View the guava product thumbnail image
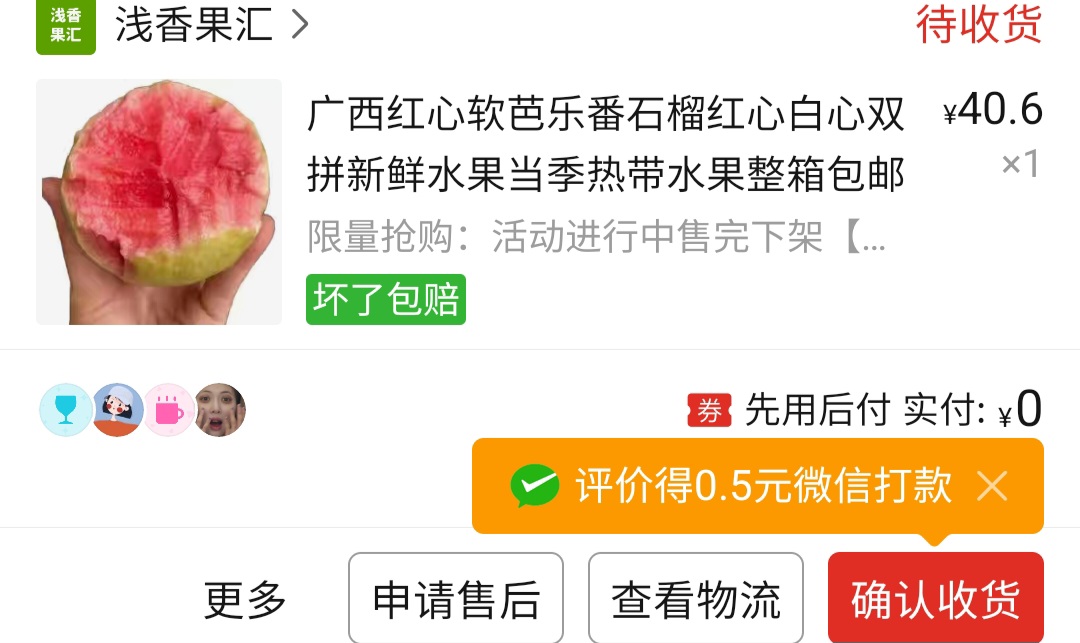Screen dimensions: 1080x643 tap(159, 202)
